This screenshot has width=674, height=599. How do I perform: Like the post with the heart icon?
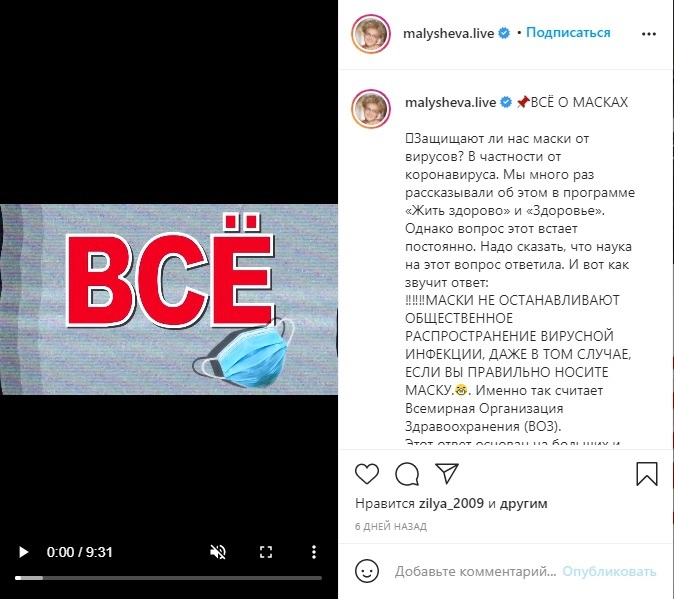tap(367, 474)
